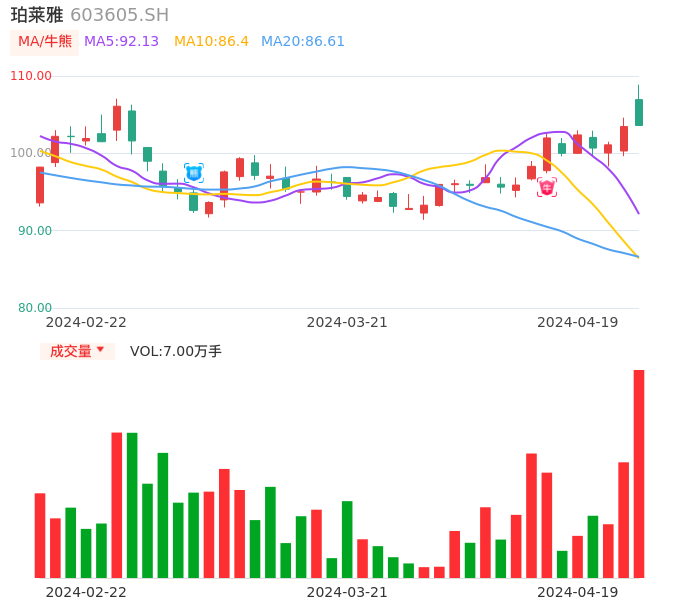This screenshot has height=606, width=686.
Task: Click the 2024-03-21 date label under volume chart
Action: [x=347, y=592]
